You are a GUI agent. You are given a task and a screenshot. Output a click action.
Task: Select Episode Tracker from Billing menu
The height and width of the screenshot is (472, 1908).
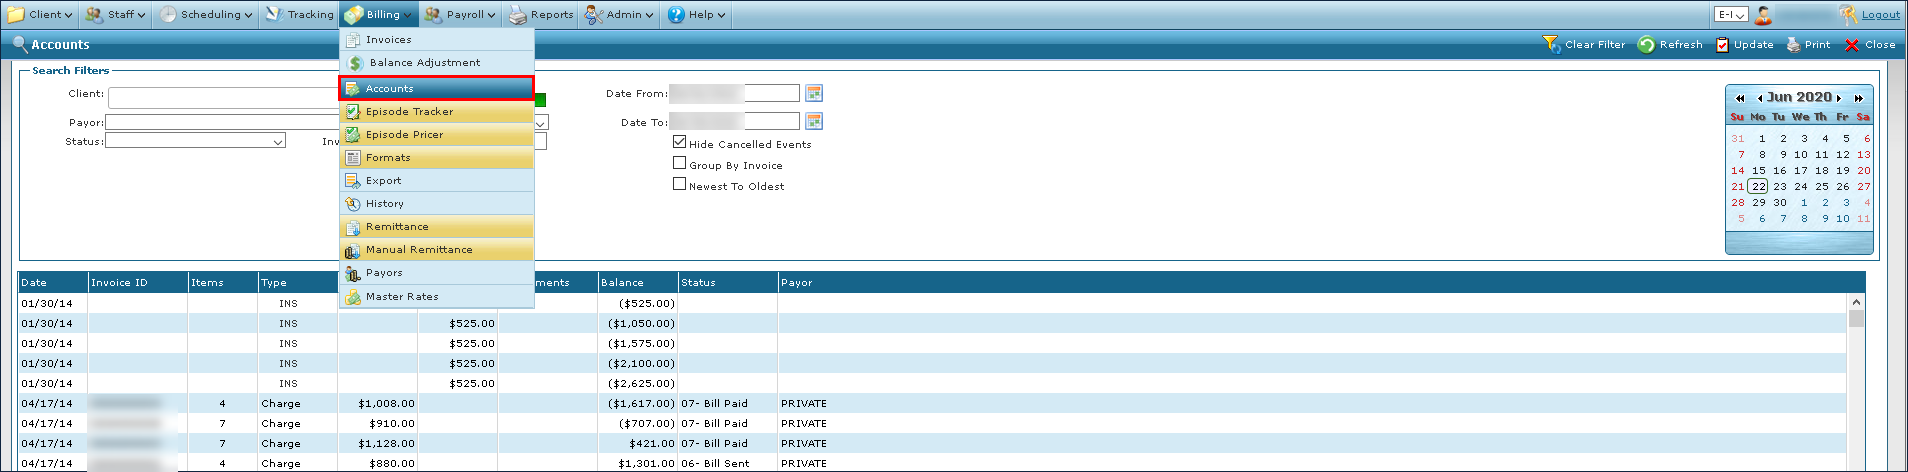tap(409, 112)
